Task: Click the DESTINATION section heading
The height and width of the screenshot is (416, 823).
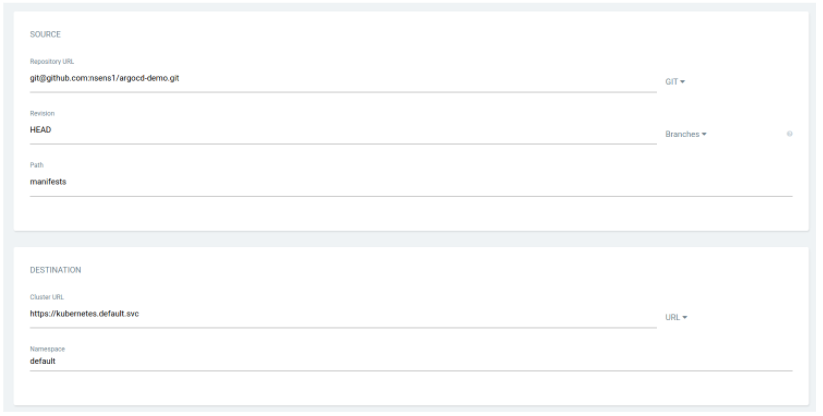Action: 54,270
